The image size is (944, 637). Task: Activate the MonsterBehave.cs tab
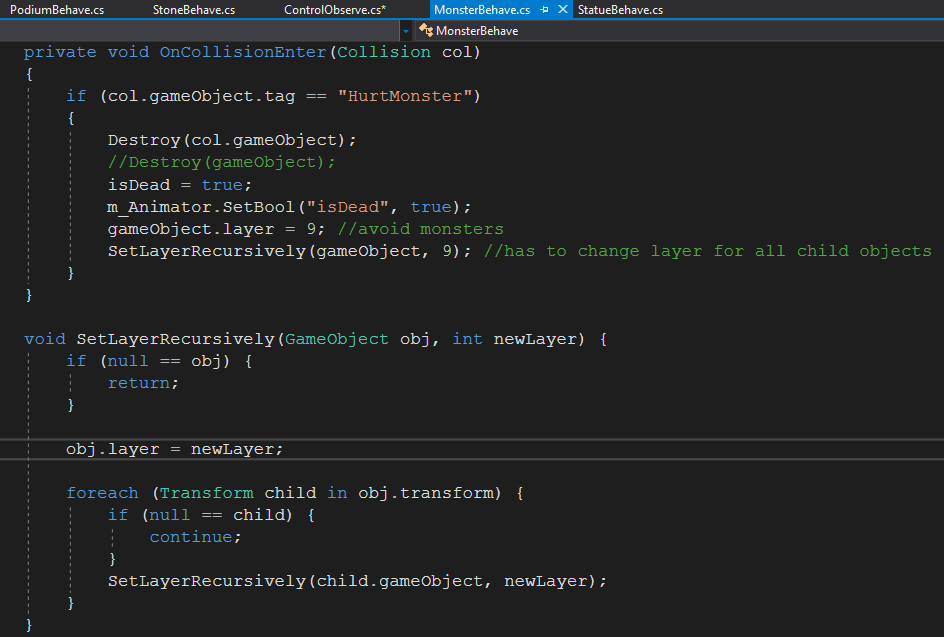pos(482,10)
